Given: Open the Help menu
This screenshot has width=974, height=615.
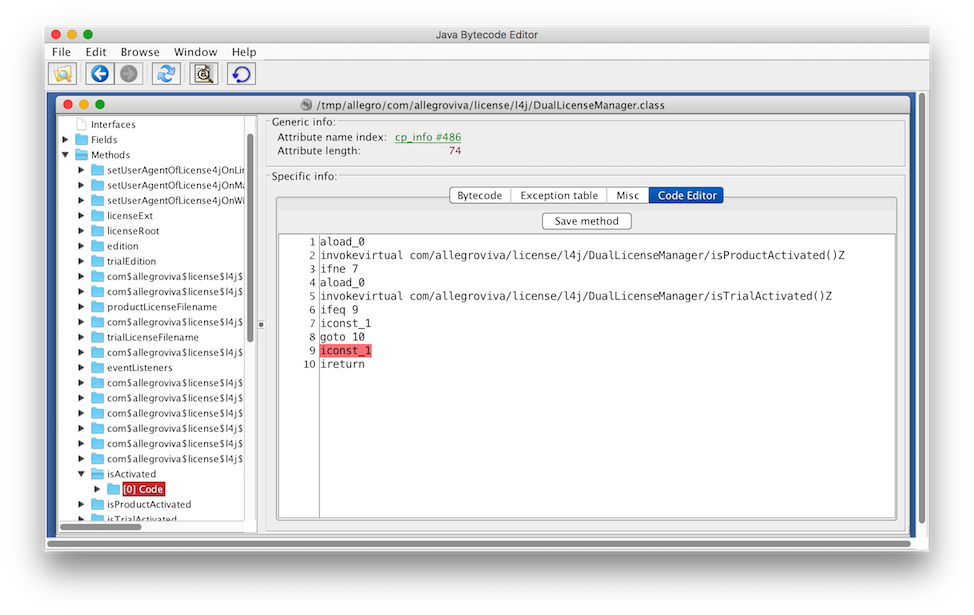Looking at the screenshot, I should tap(244, 52).
